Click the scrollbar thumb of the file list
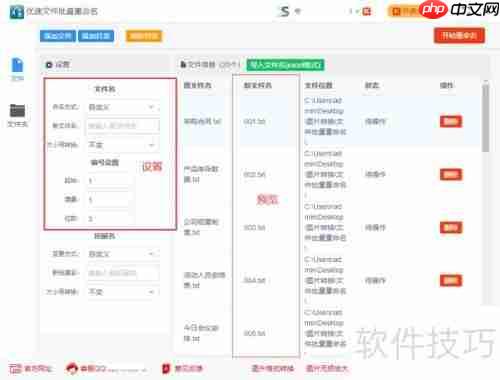Screen dimensions: 500x380 (486, 117)
